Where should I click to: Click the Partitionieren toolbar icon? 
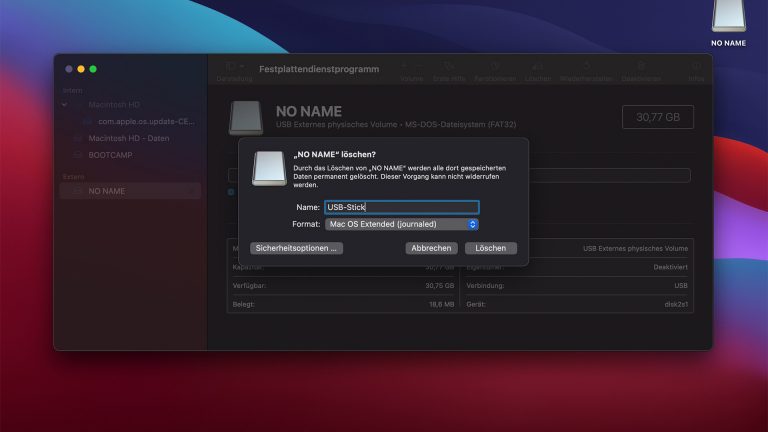496,67
